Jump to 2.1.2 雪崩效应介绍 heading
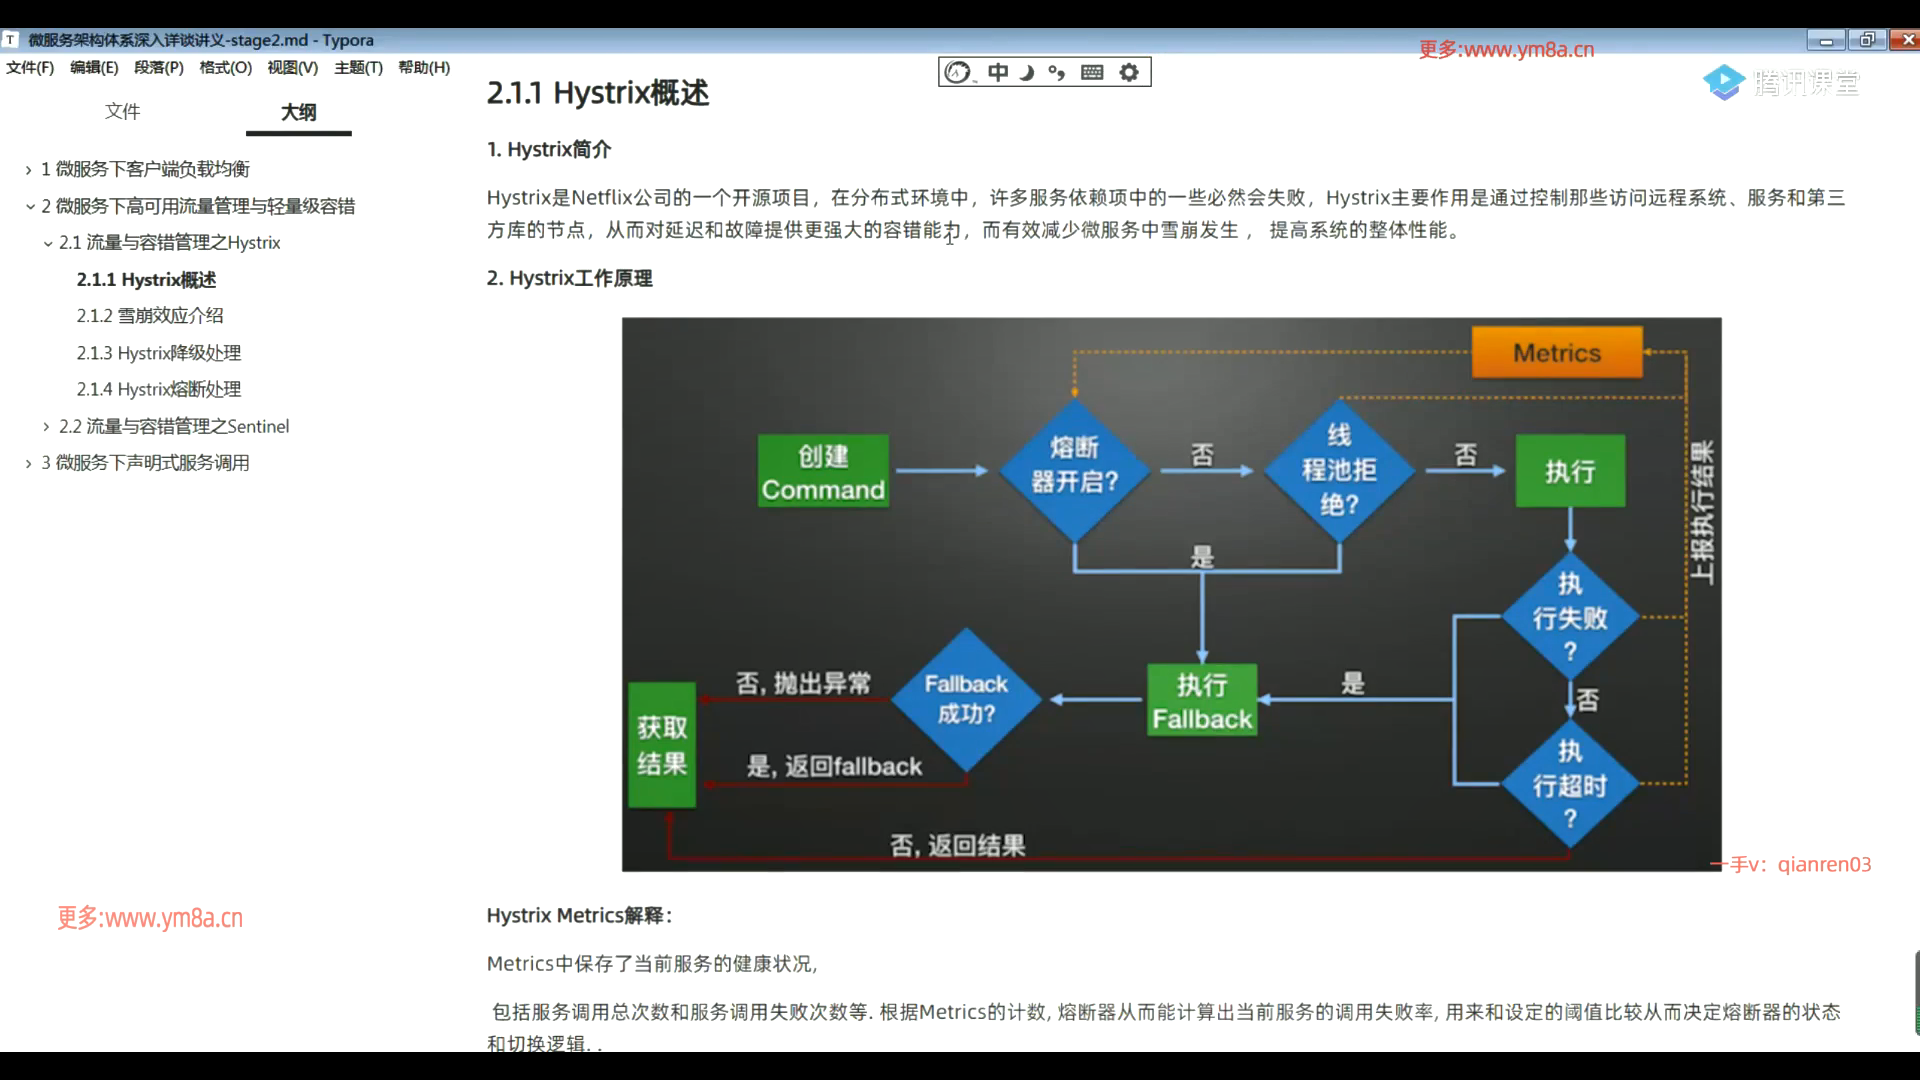Image resolution: width=1920 pixels, height=1080 pixels. (x=150, y=316)
